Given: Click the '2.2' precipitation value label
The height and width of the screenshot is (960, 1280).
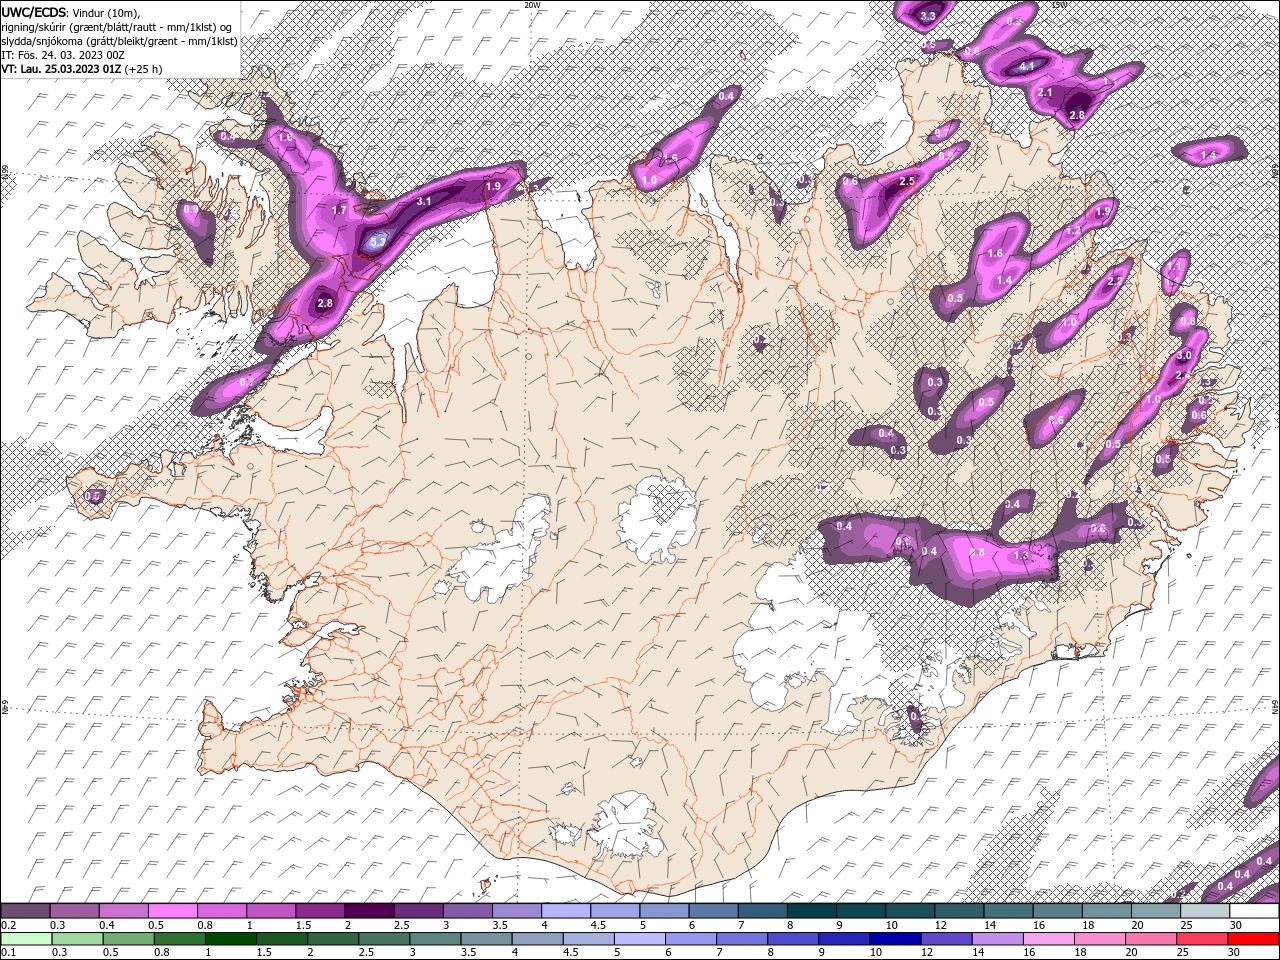Looking at the screenshot, I should 1116,282.
